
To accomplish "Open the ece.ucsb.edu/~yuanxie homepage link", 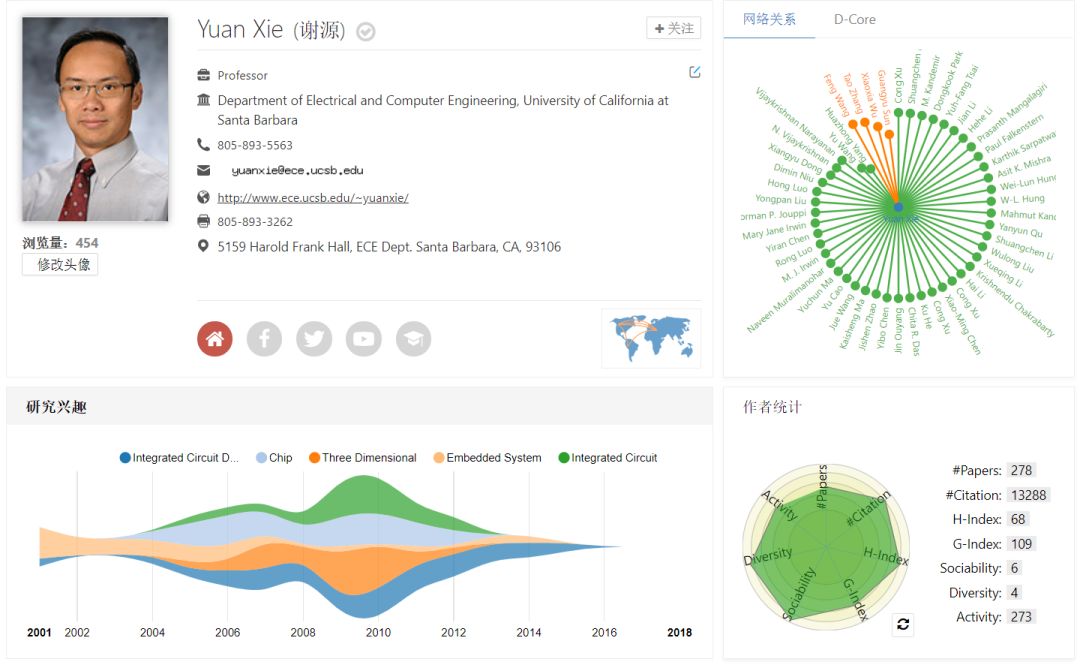I will click(313, 198).
